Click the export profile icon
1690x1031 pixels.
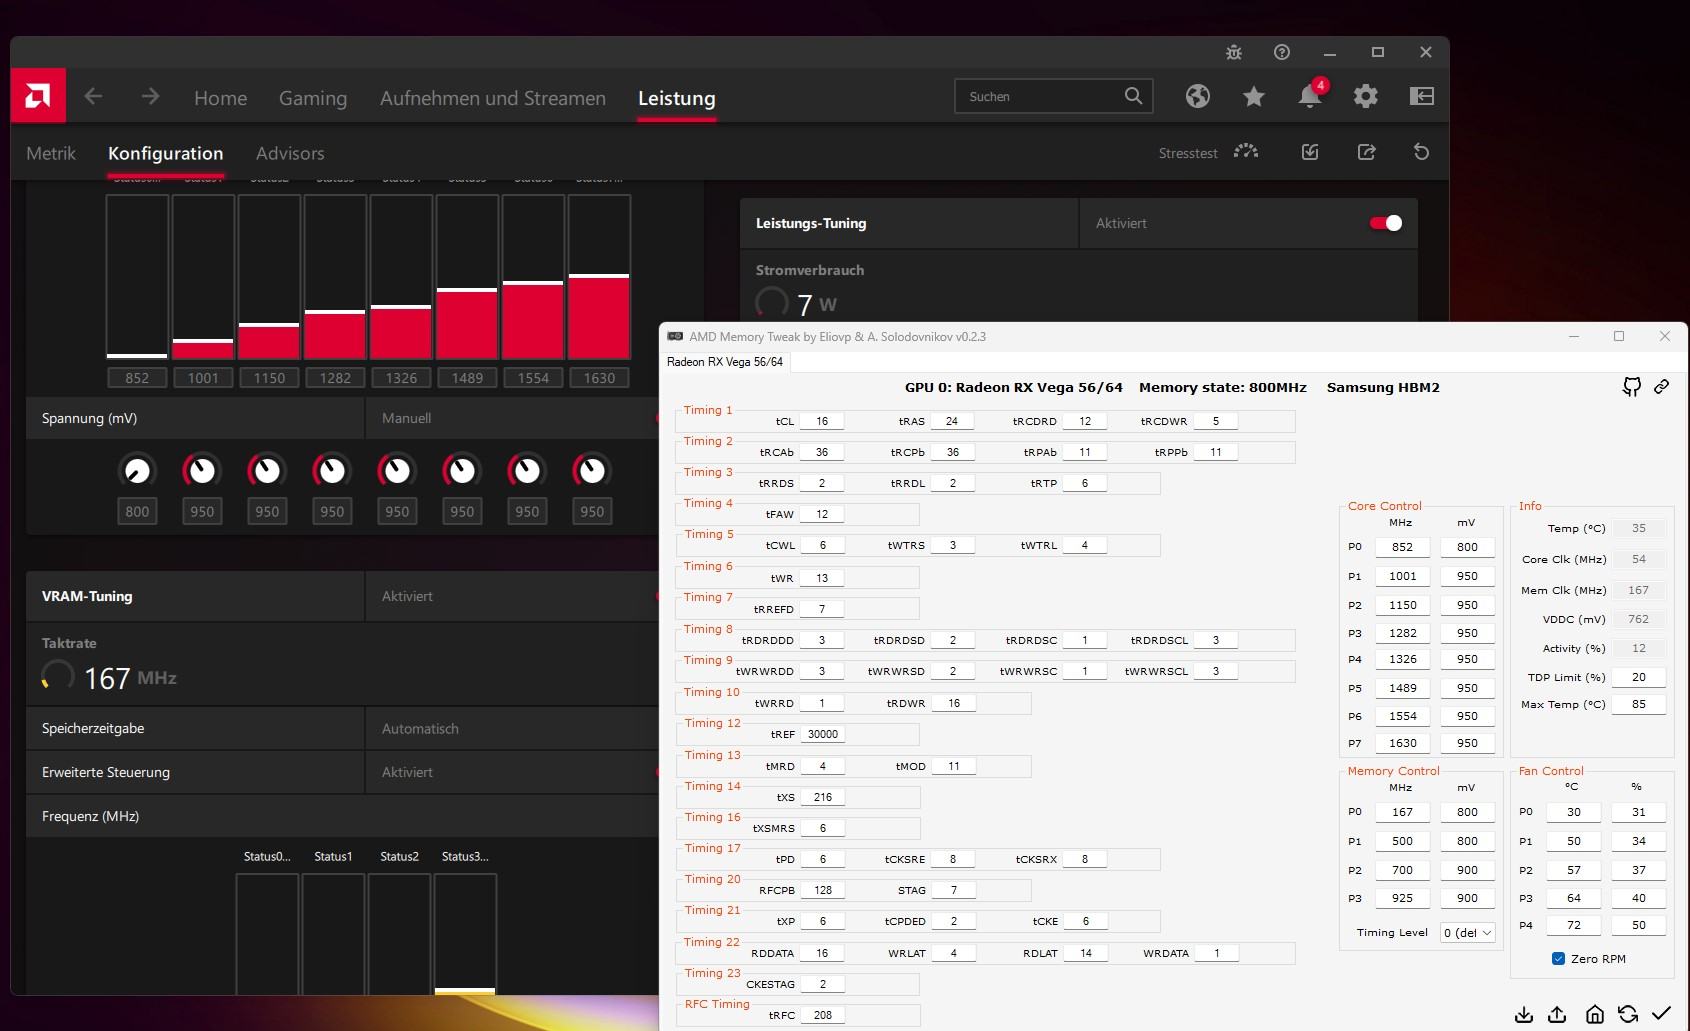click(x=1366, y=152)
